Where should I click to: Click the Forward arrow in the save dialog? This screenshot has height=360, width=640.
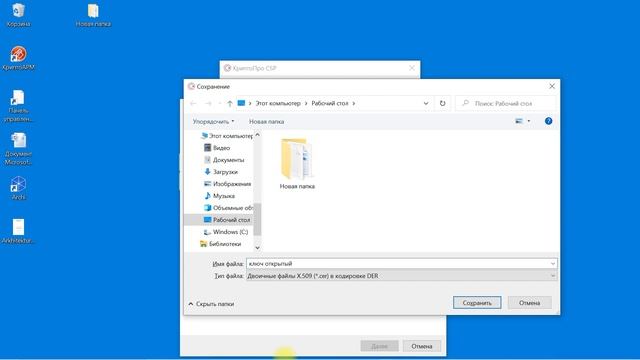pos(208,104)
